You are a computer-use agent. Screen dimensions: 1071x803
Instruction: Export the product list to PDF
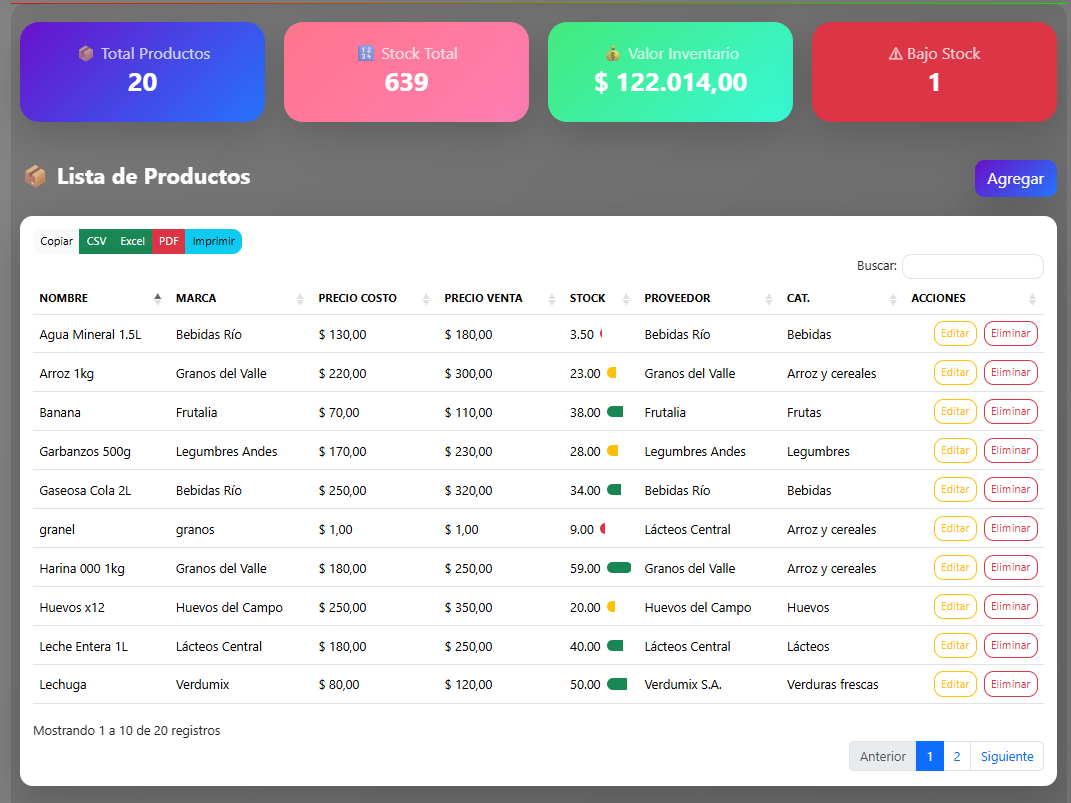[168, 241]
